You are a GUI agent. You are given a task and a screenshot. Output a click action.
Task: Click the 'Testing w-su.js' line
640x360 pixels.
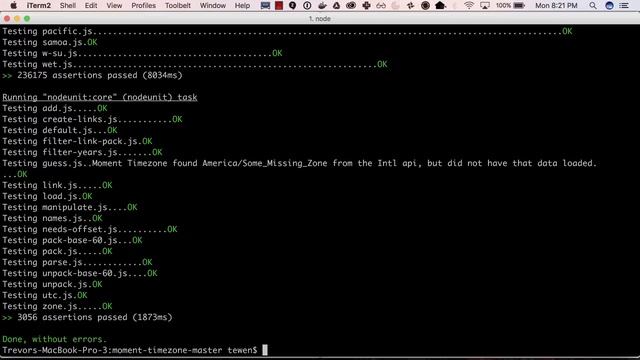point(142,53)
